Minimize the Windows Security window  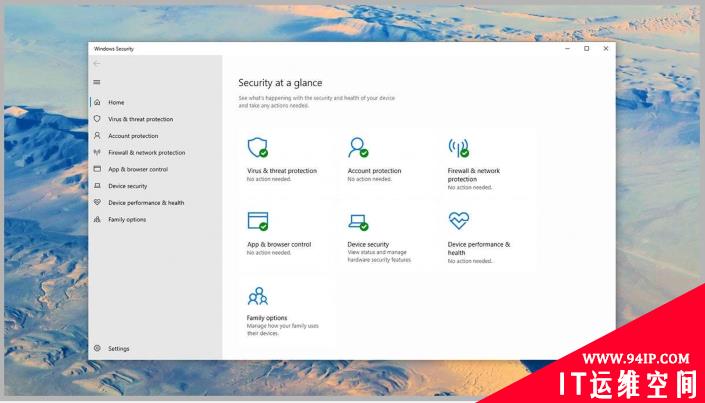tap(568, 49)
